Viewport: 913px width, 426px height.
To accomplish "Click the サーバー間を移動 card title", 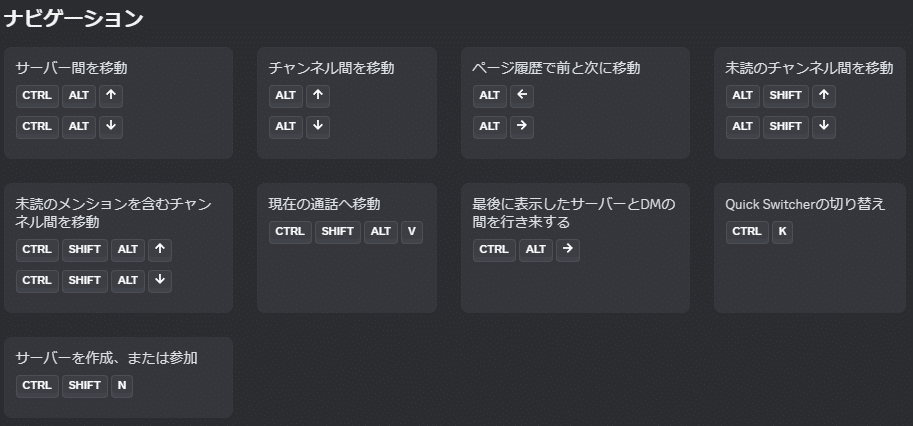I will [x=71, y=68].
